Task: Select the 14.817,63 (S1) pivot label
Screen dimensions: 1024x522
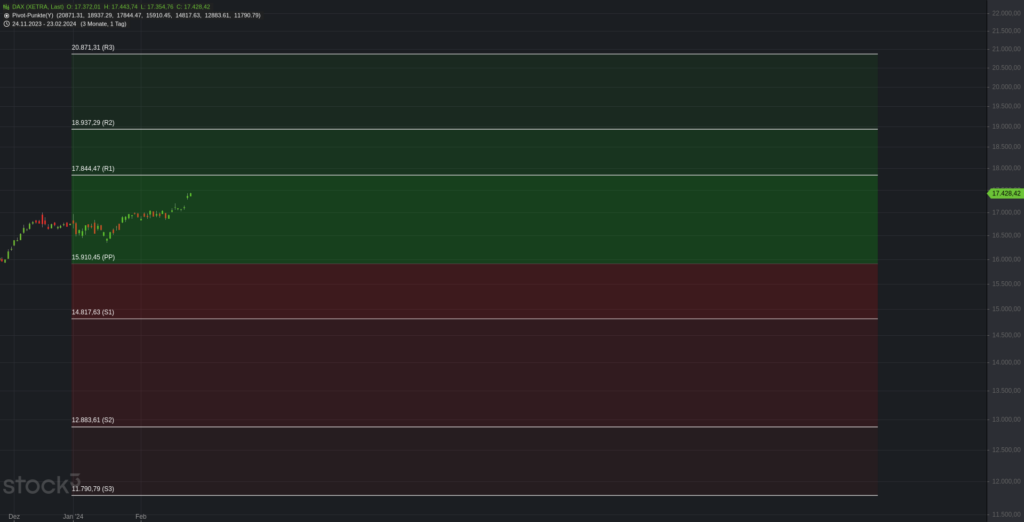Action: [x=93, y=312]
